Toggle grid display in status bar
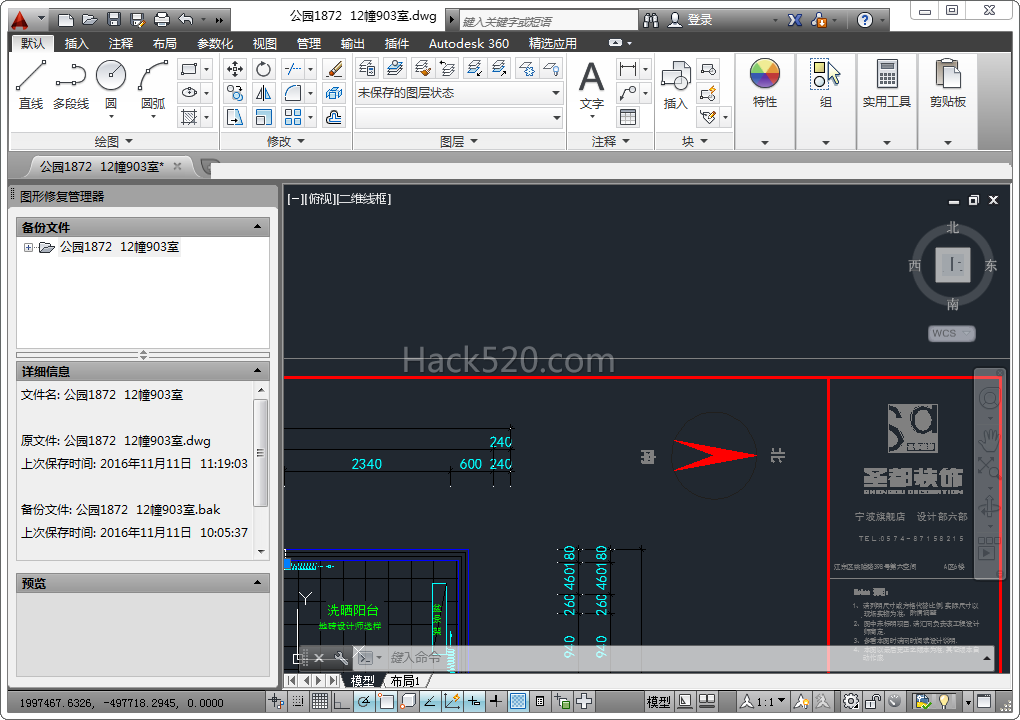This screenshot has height=720, width=1020. 319,702
